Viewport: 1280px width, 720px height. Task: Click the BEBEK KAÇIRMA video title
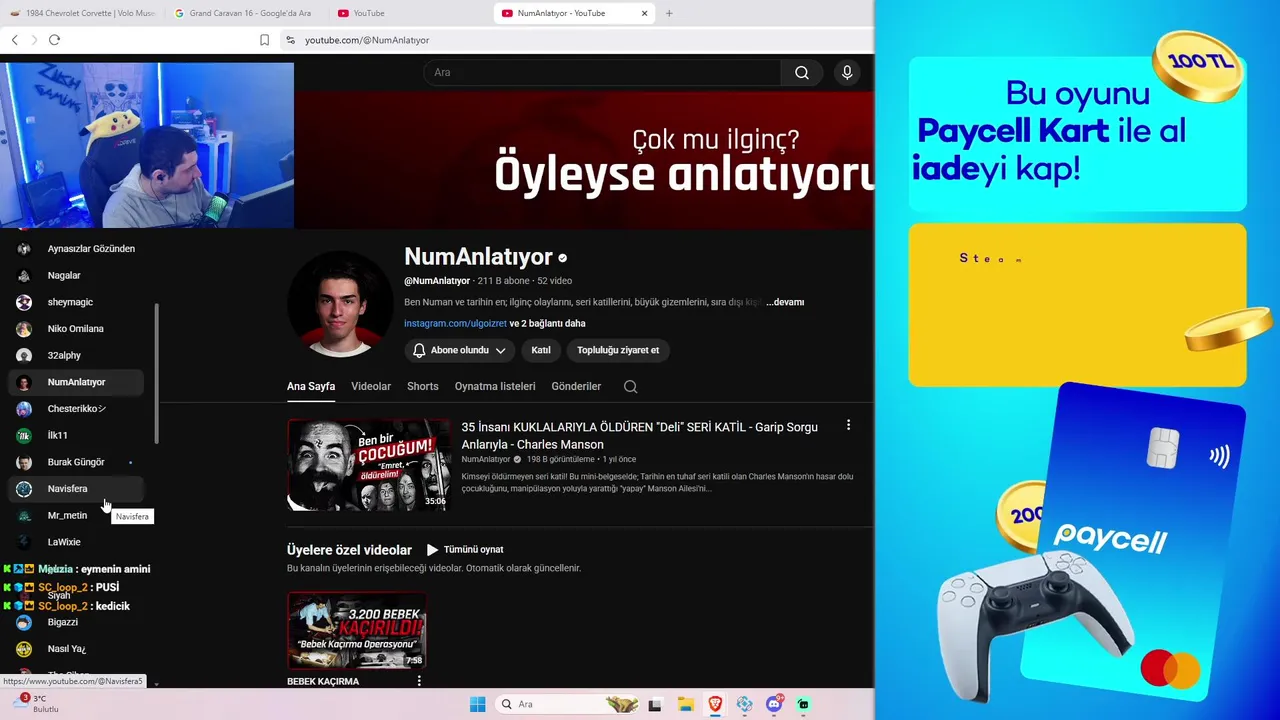click(x=323, y=681)
